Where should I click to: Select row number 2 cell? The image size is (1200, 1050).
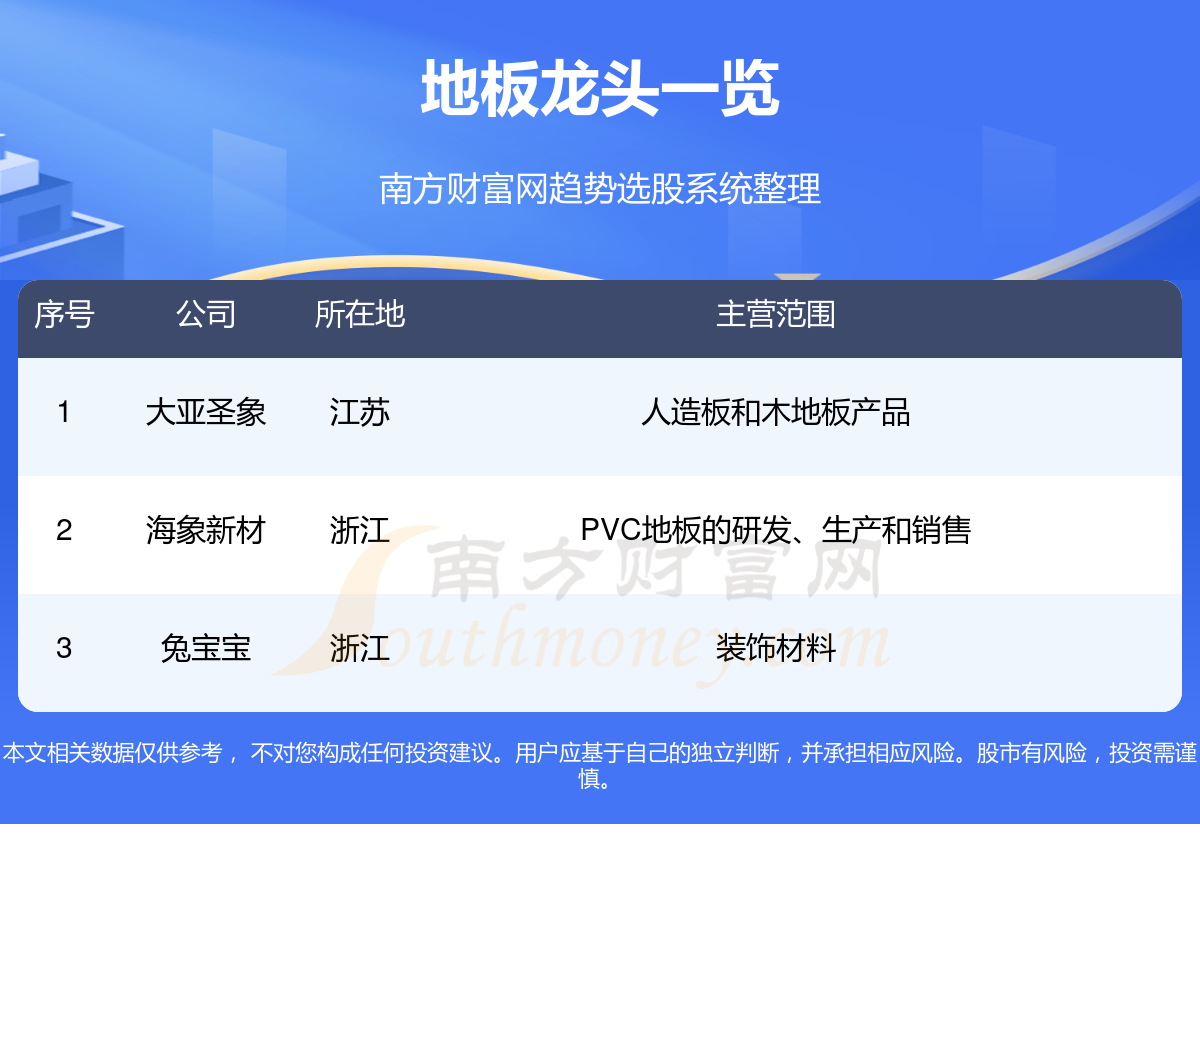click(x=64, y=530)
